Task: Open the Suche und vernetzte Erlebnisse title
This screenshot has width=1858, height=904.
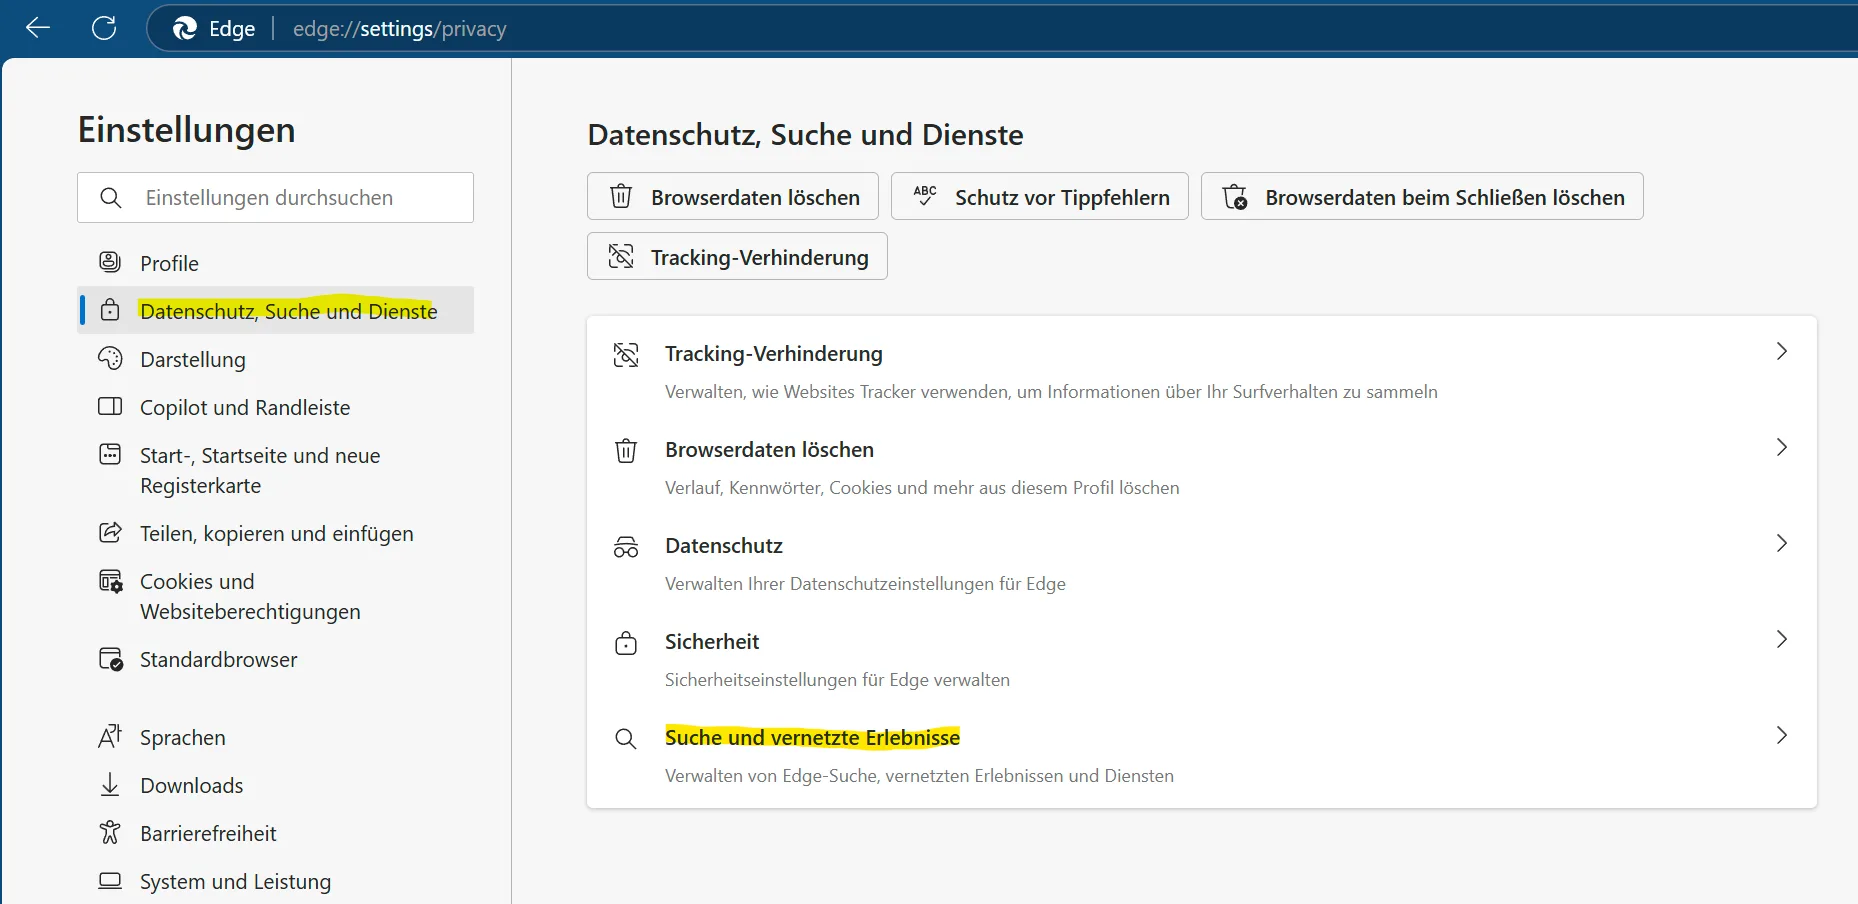Action: [x=812, y=738]
